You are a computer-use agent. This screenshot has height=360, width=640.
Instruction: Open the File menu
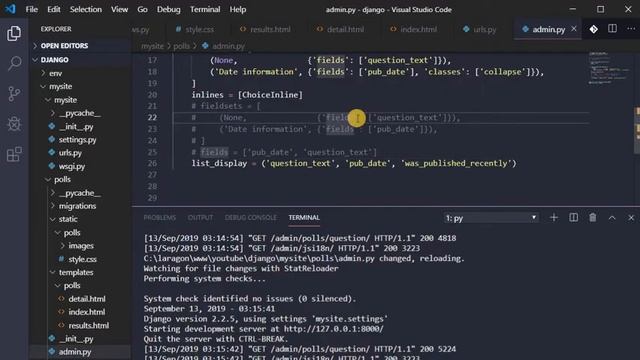coord(31,9)
